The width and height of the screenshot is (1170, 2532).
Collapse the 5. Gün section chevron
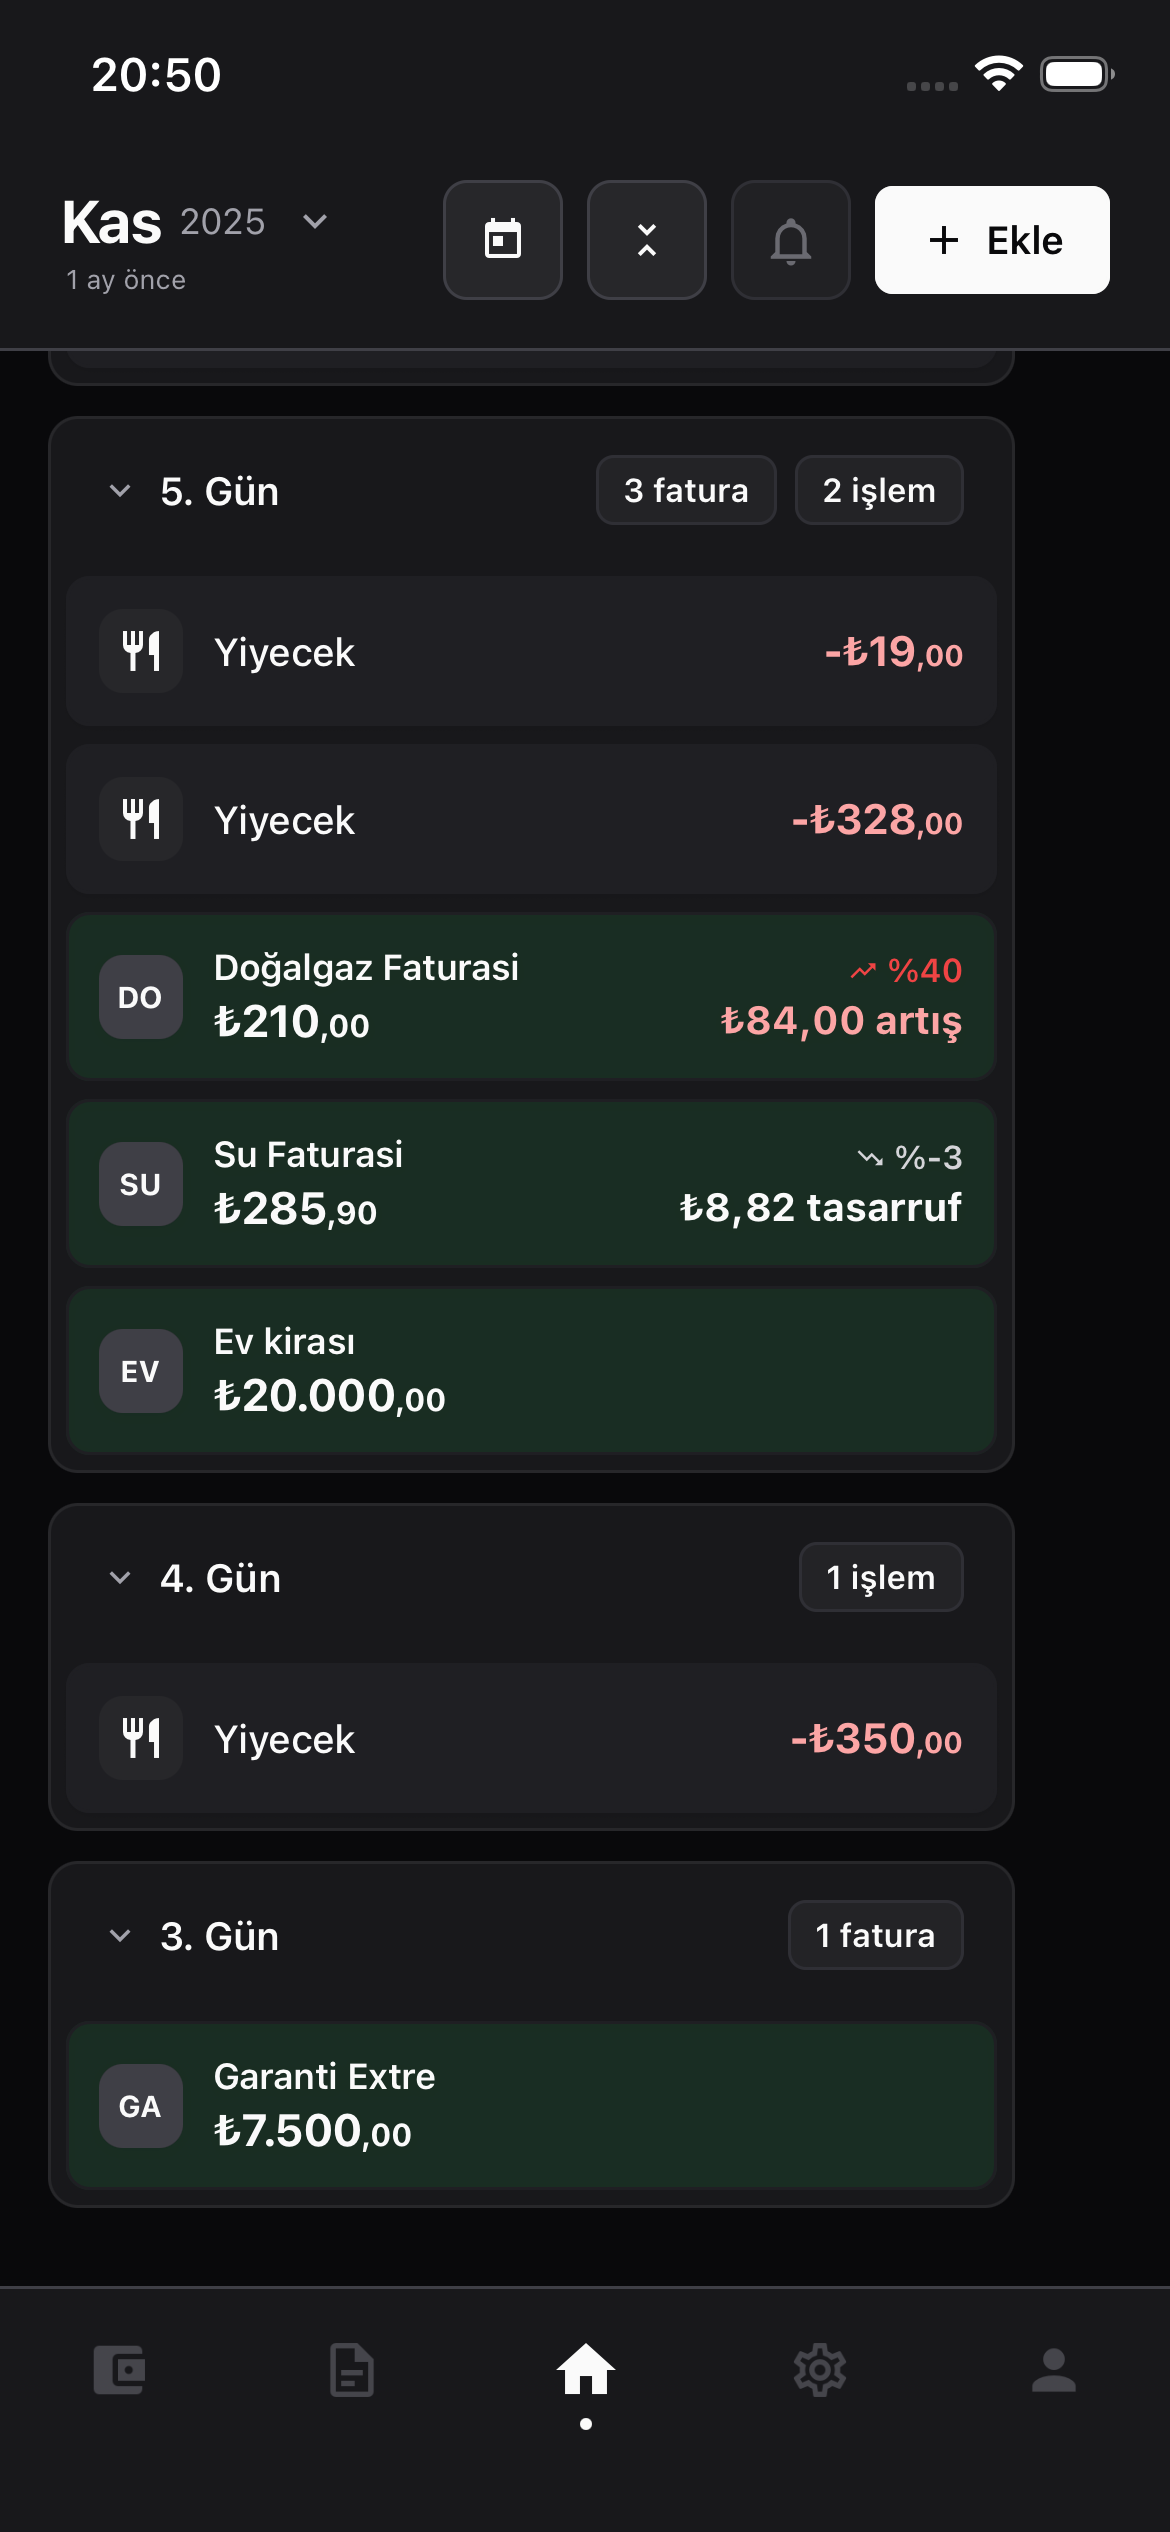120,491
